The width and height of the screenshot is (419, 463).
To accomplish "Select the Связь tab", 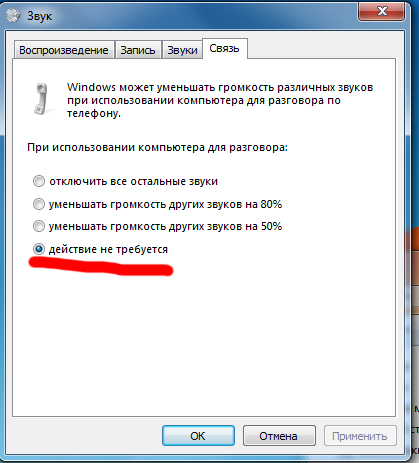I will pyautogui.click(x=224, y=49).
